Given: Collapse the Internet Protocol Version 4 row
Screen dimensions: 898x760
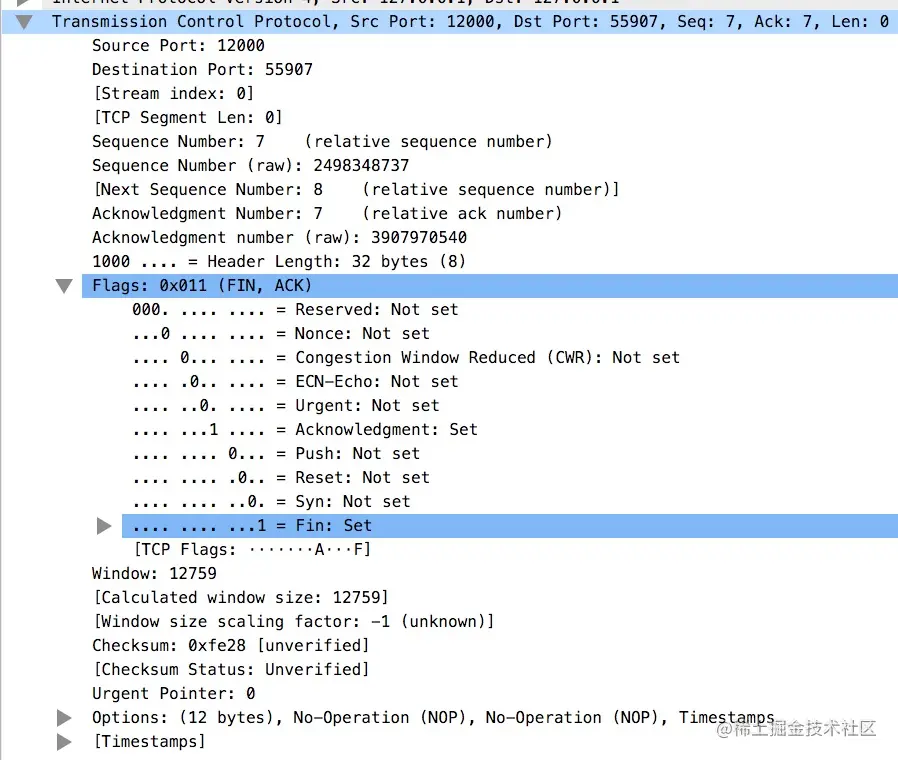Looking at the screenshot, I should pos(22,2).
